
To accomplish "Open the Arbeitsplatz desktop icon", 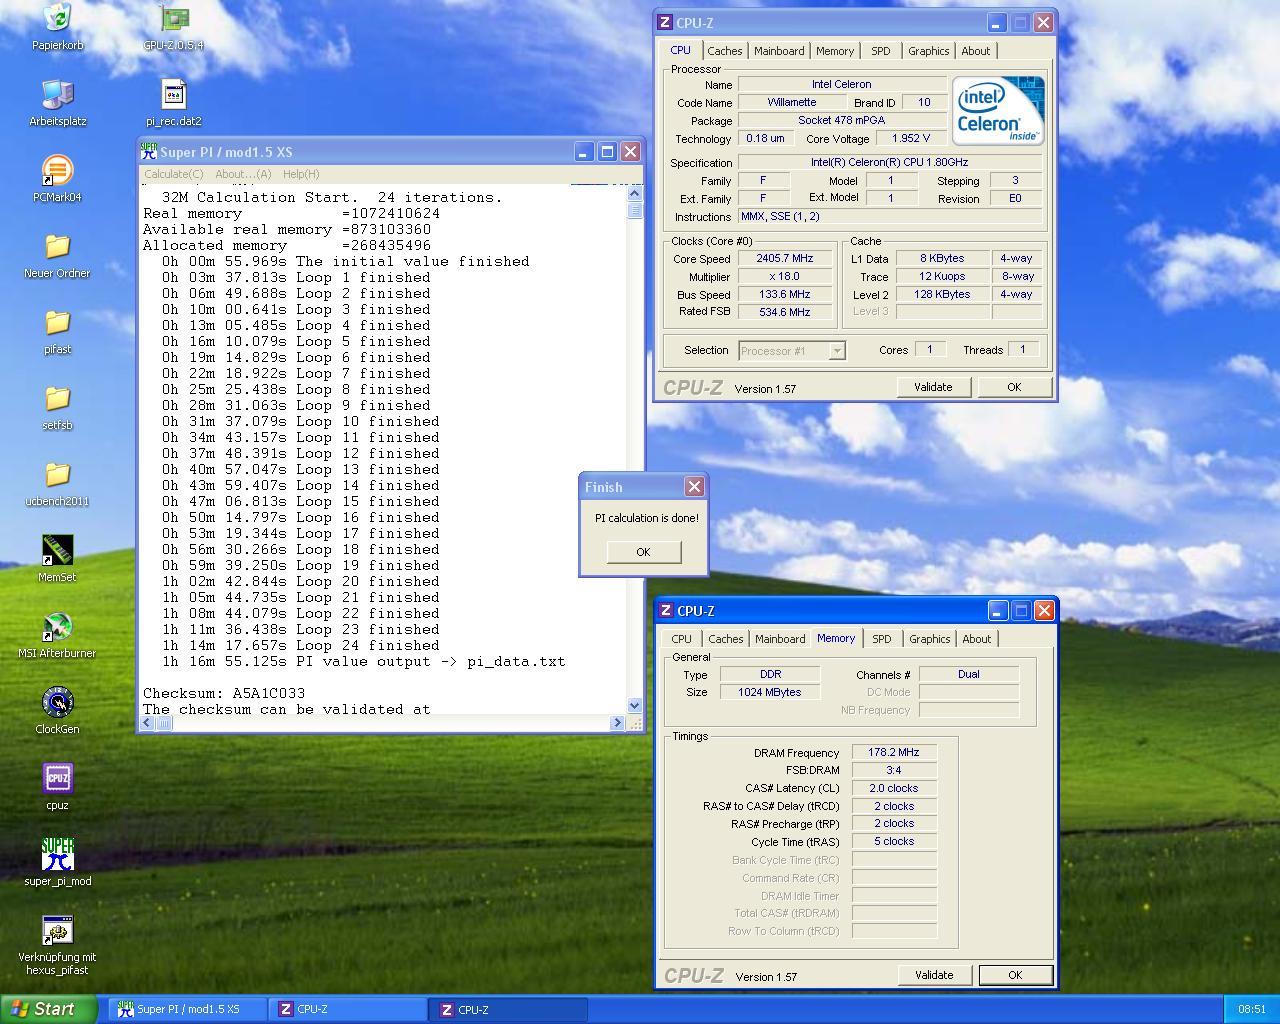I will tap(57, 94).
